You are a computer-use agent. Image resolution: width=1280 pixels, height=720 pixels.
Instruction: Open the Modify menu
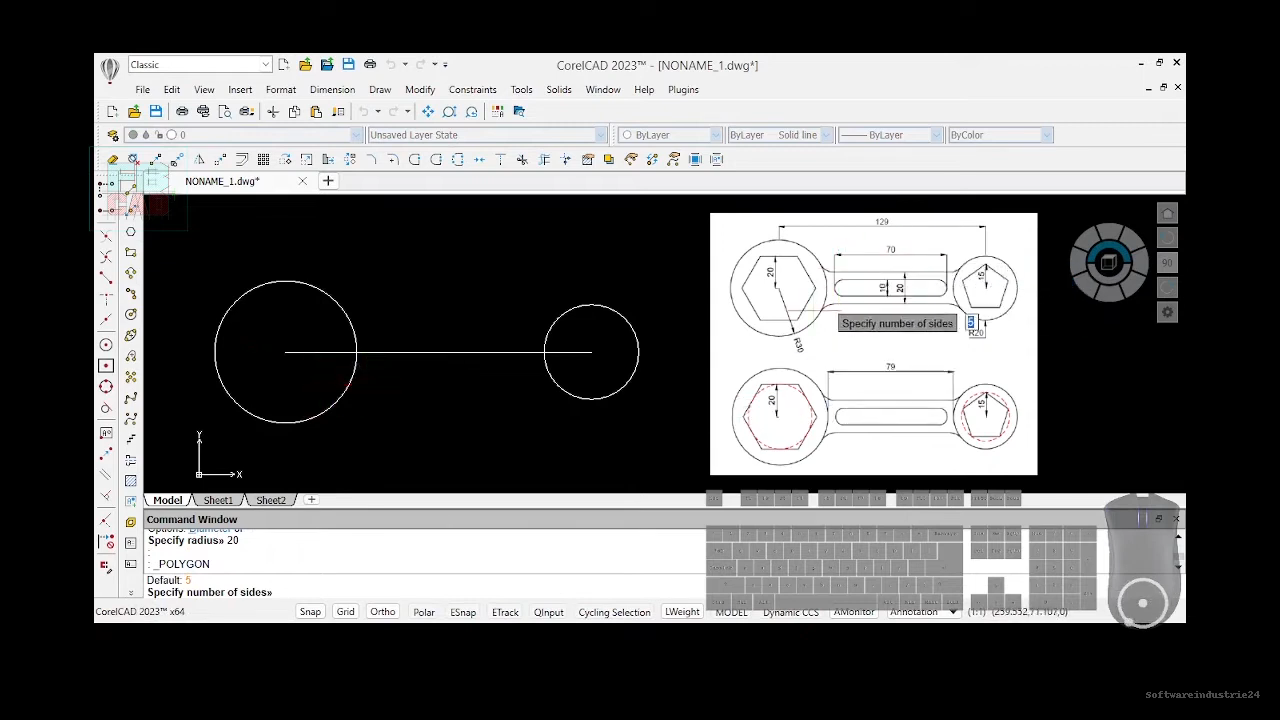[419, 90]
